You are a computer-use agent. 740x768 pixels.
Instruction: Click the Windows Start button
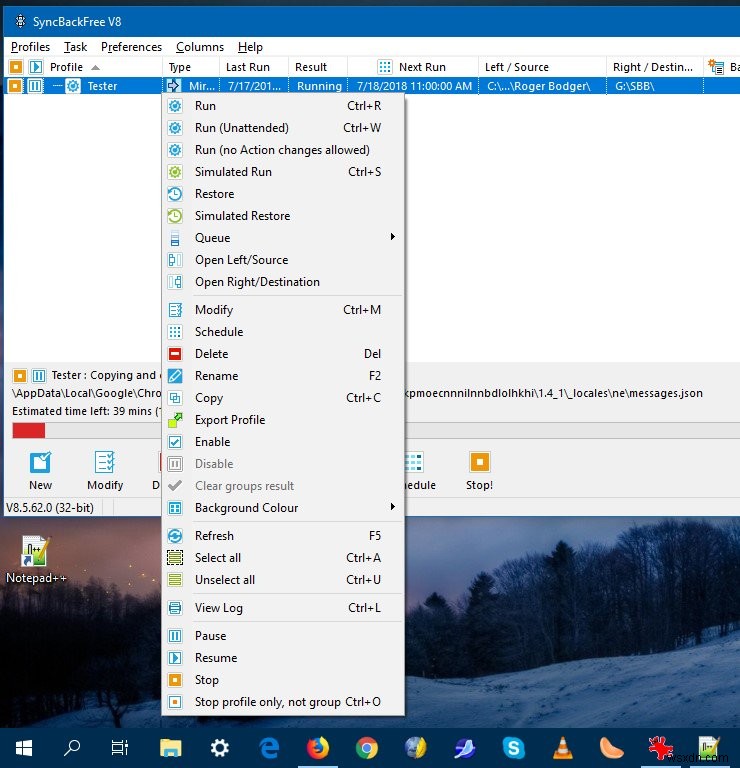click(x=24, y=747)
